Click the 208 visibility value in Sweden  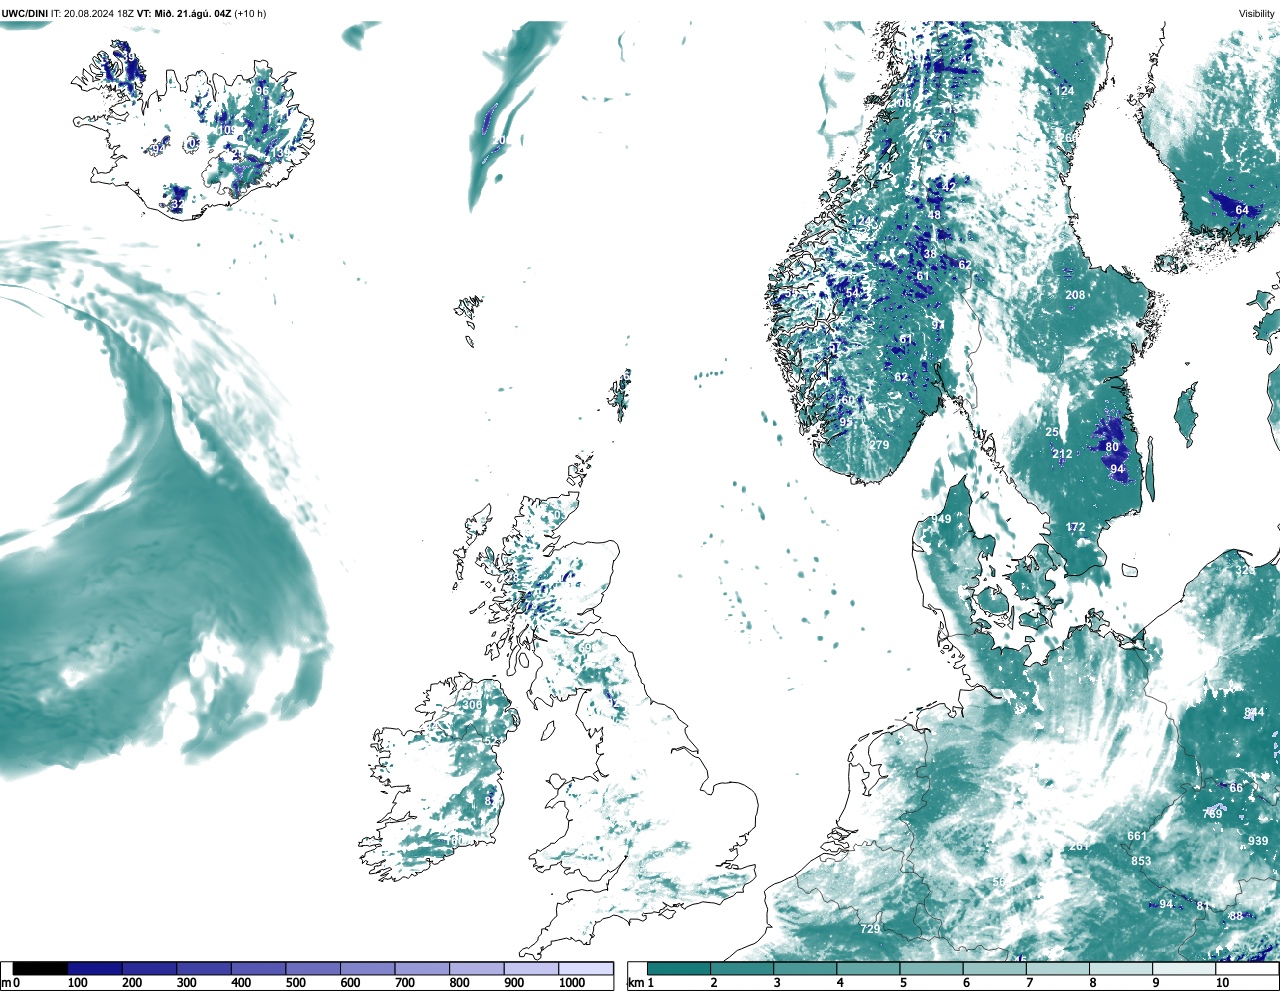[x=1075, y=295]
